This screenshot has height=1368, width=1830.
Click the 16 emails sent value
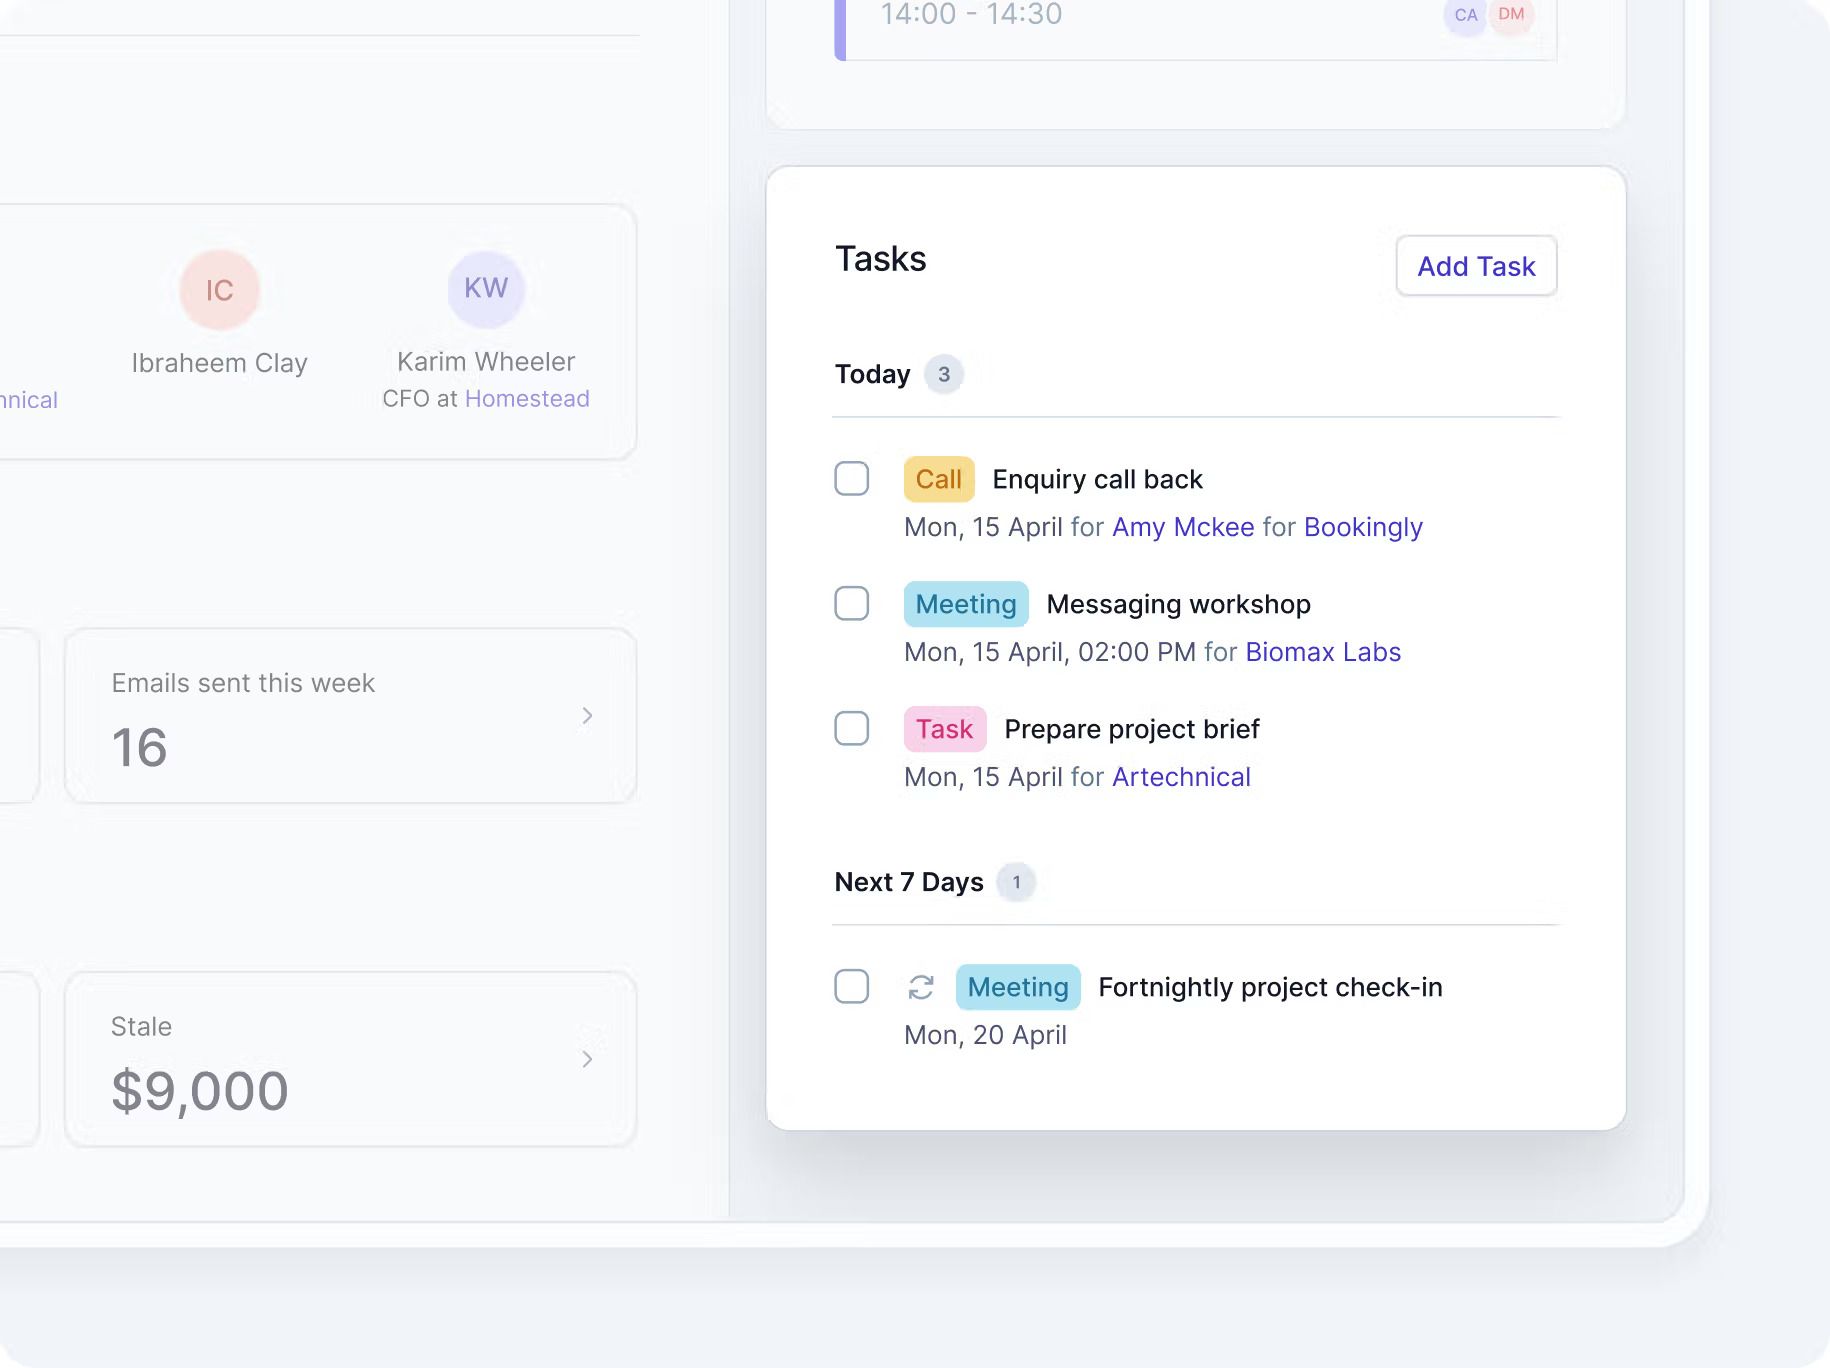pos(139,747)
